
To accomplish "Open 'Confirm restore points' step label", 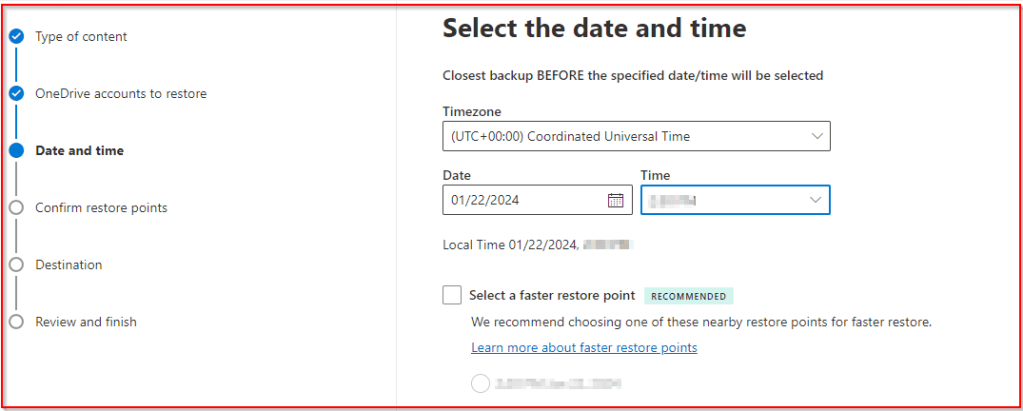I will pos(101,208).
